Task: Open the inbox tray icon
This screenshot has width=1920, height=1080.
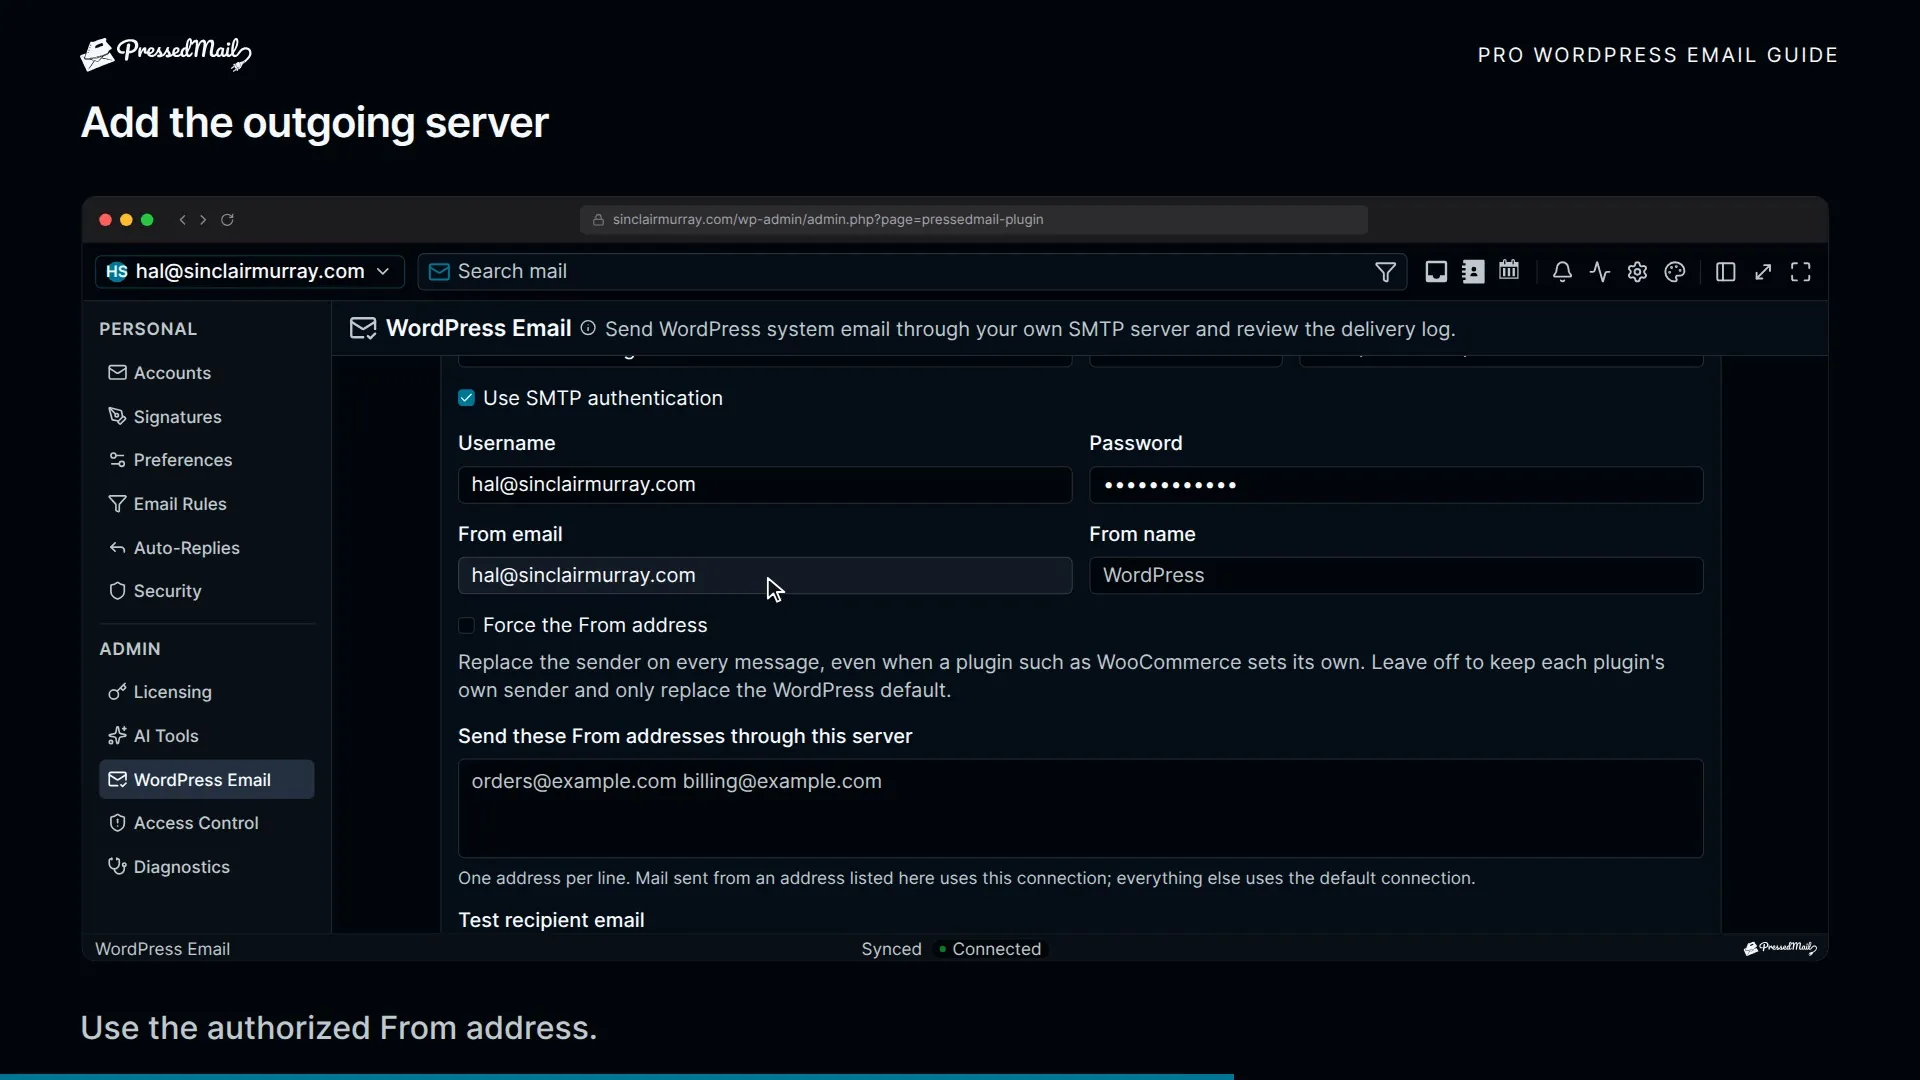Action: click(1436, 272)
